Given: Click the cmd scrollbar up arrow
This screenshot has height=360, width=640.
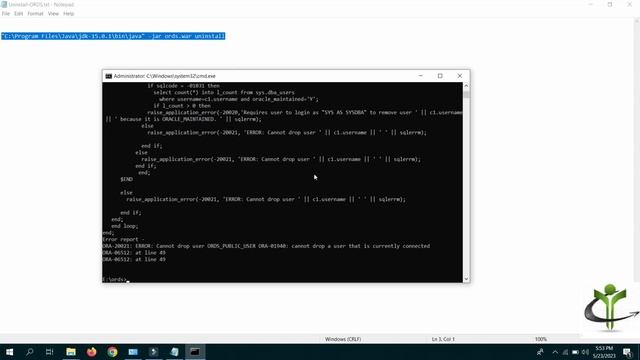Looking at the screenshot, I should [x=466, y=86].
